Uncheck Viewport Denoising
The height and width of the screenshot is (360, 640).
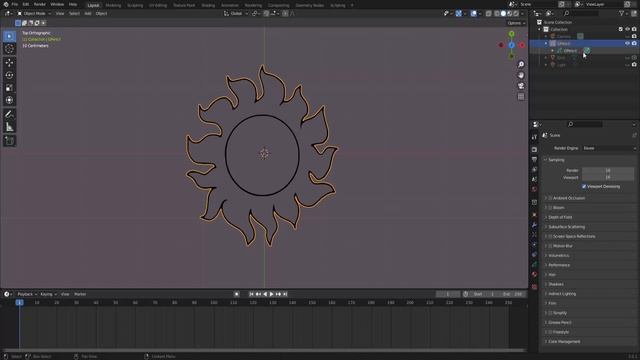click(x=584, y=187)
